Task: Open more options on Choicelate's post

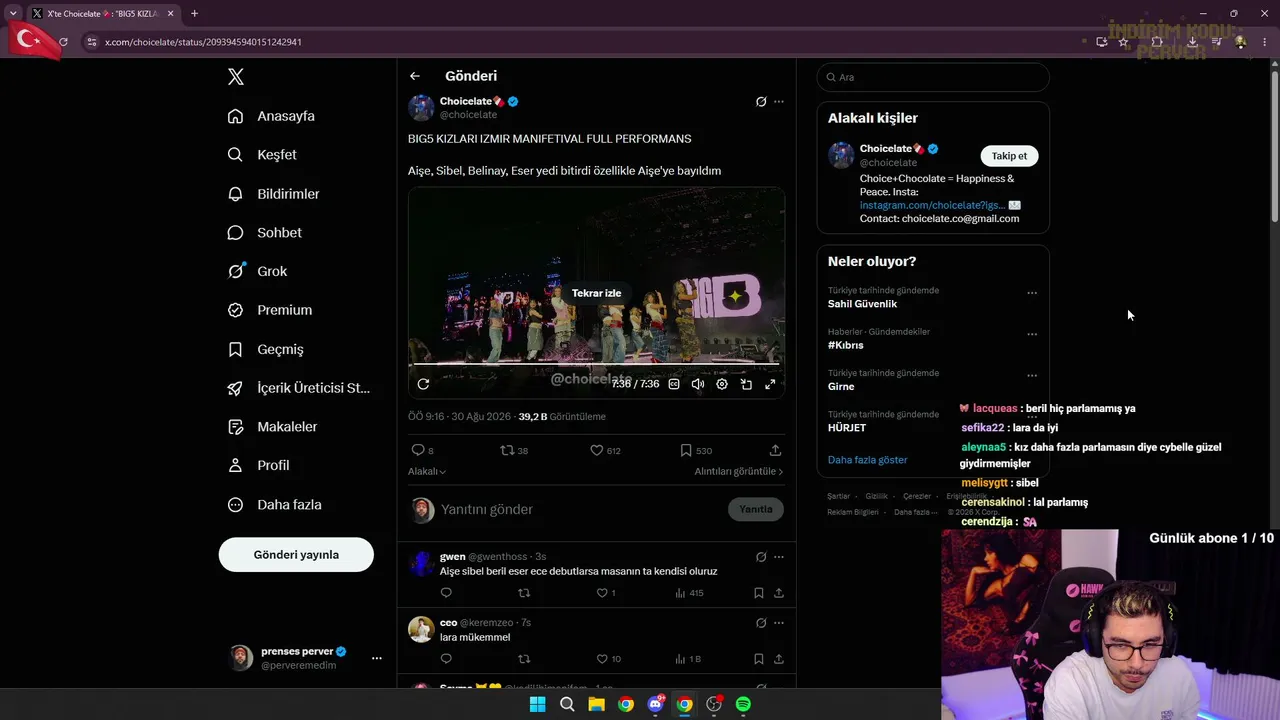Action: tap(779, 101)
